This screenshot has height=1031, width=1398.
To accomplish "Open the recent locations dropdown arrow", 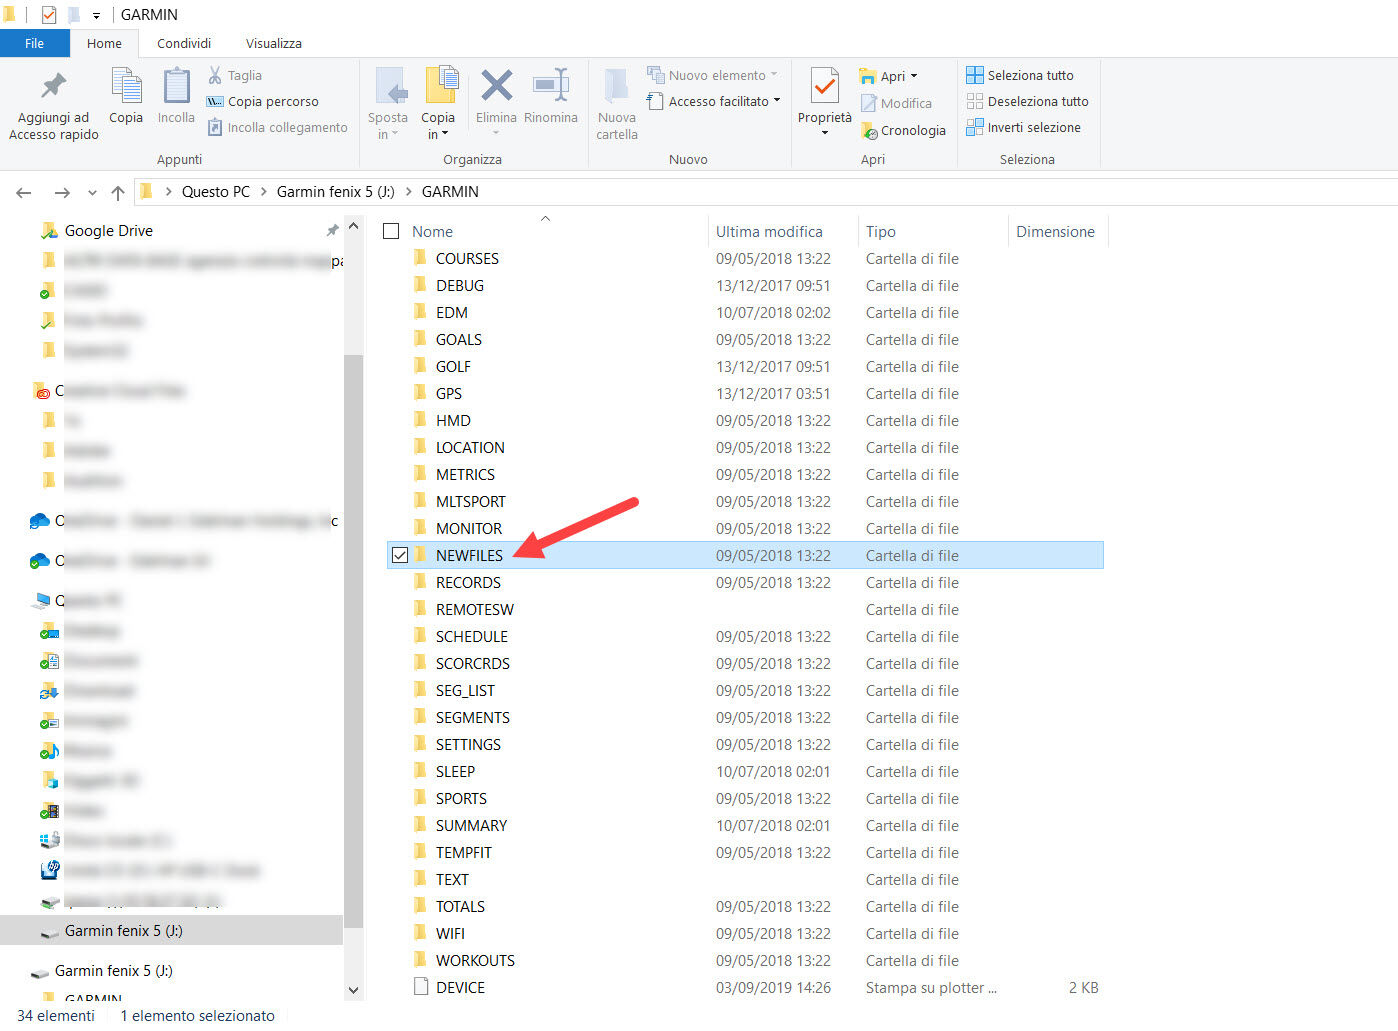I will point(92,192).
